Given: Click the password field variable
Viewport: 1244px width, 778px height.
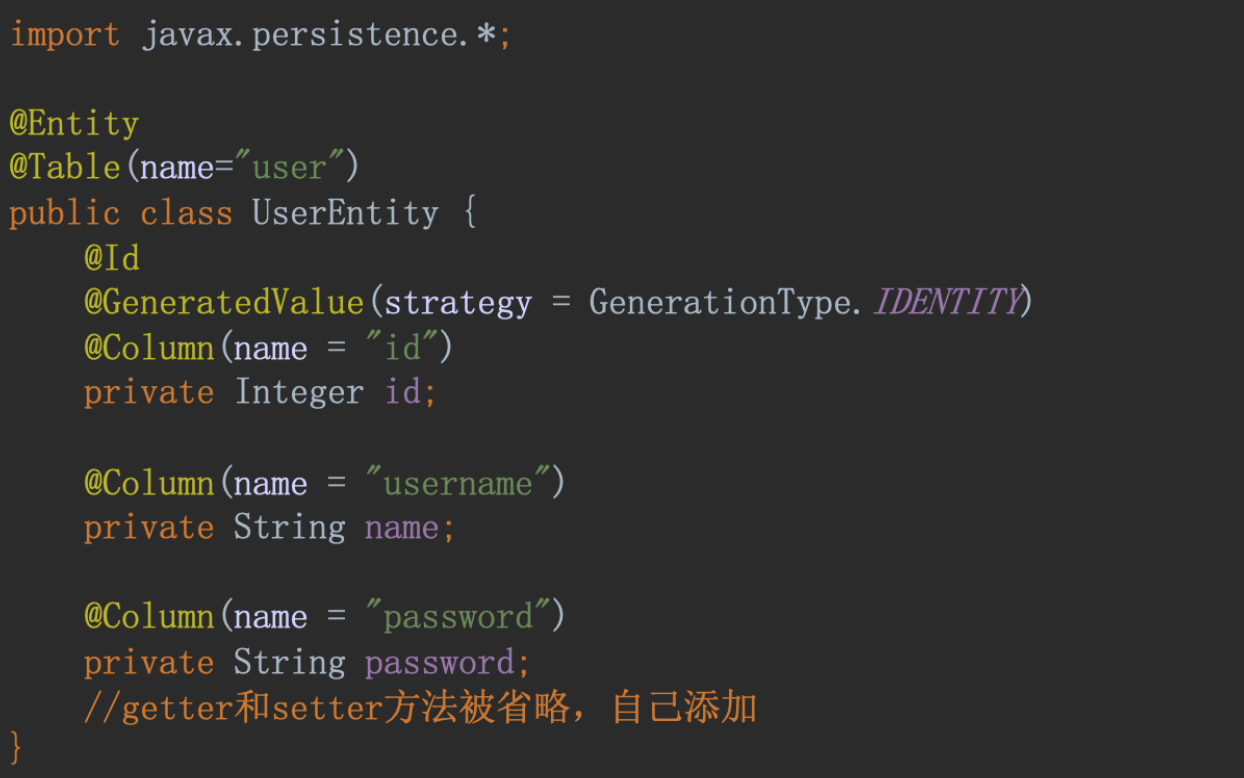Looking at the screenshot, I should pos(439,662).
